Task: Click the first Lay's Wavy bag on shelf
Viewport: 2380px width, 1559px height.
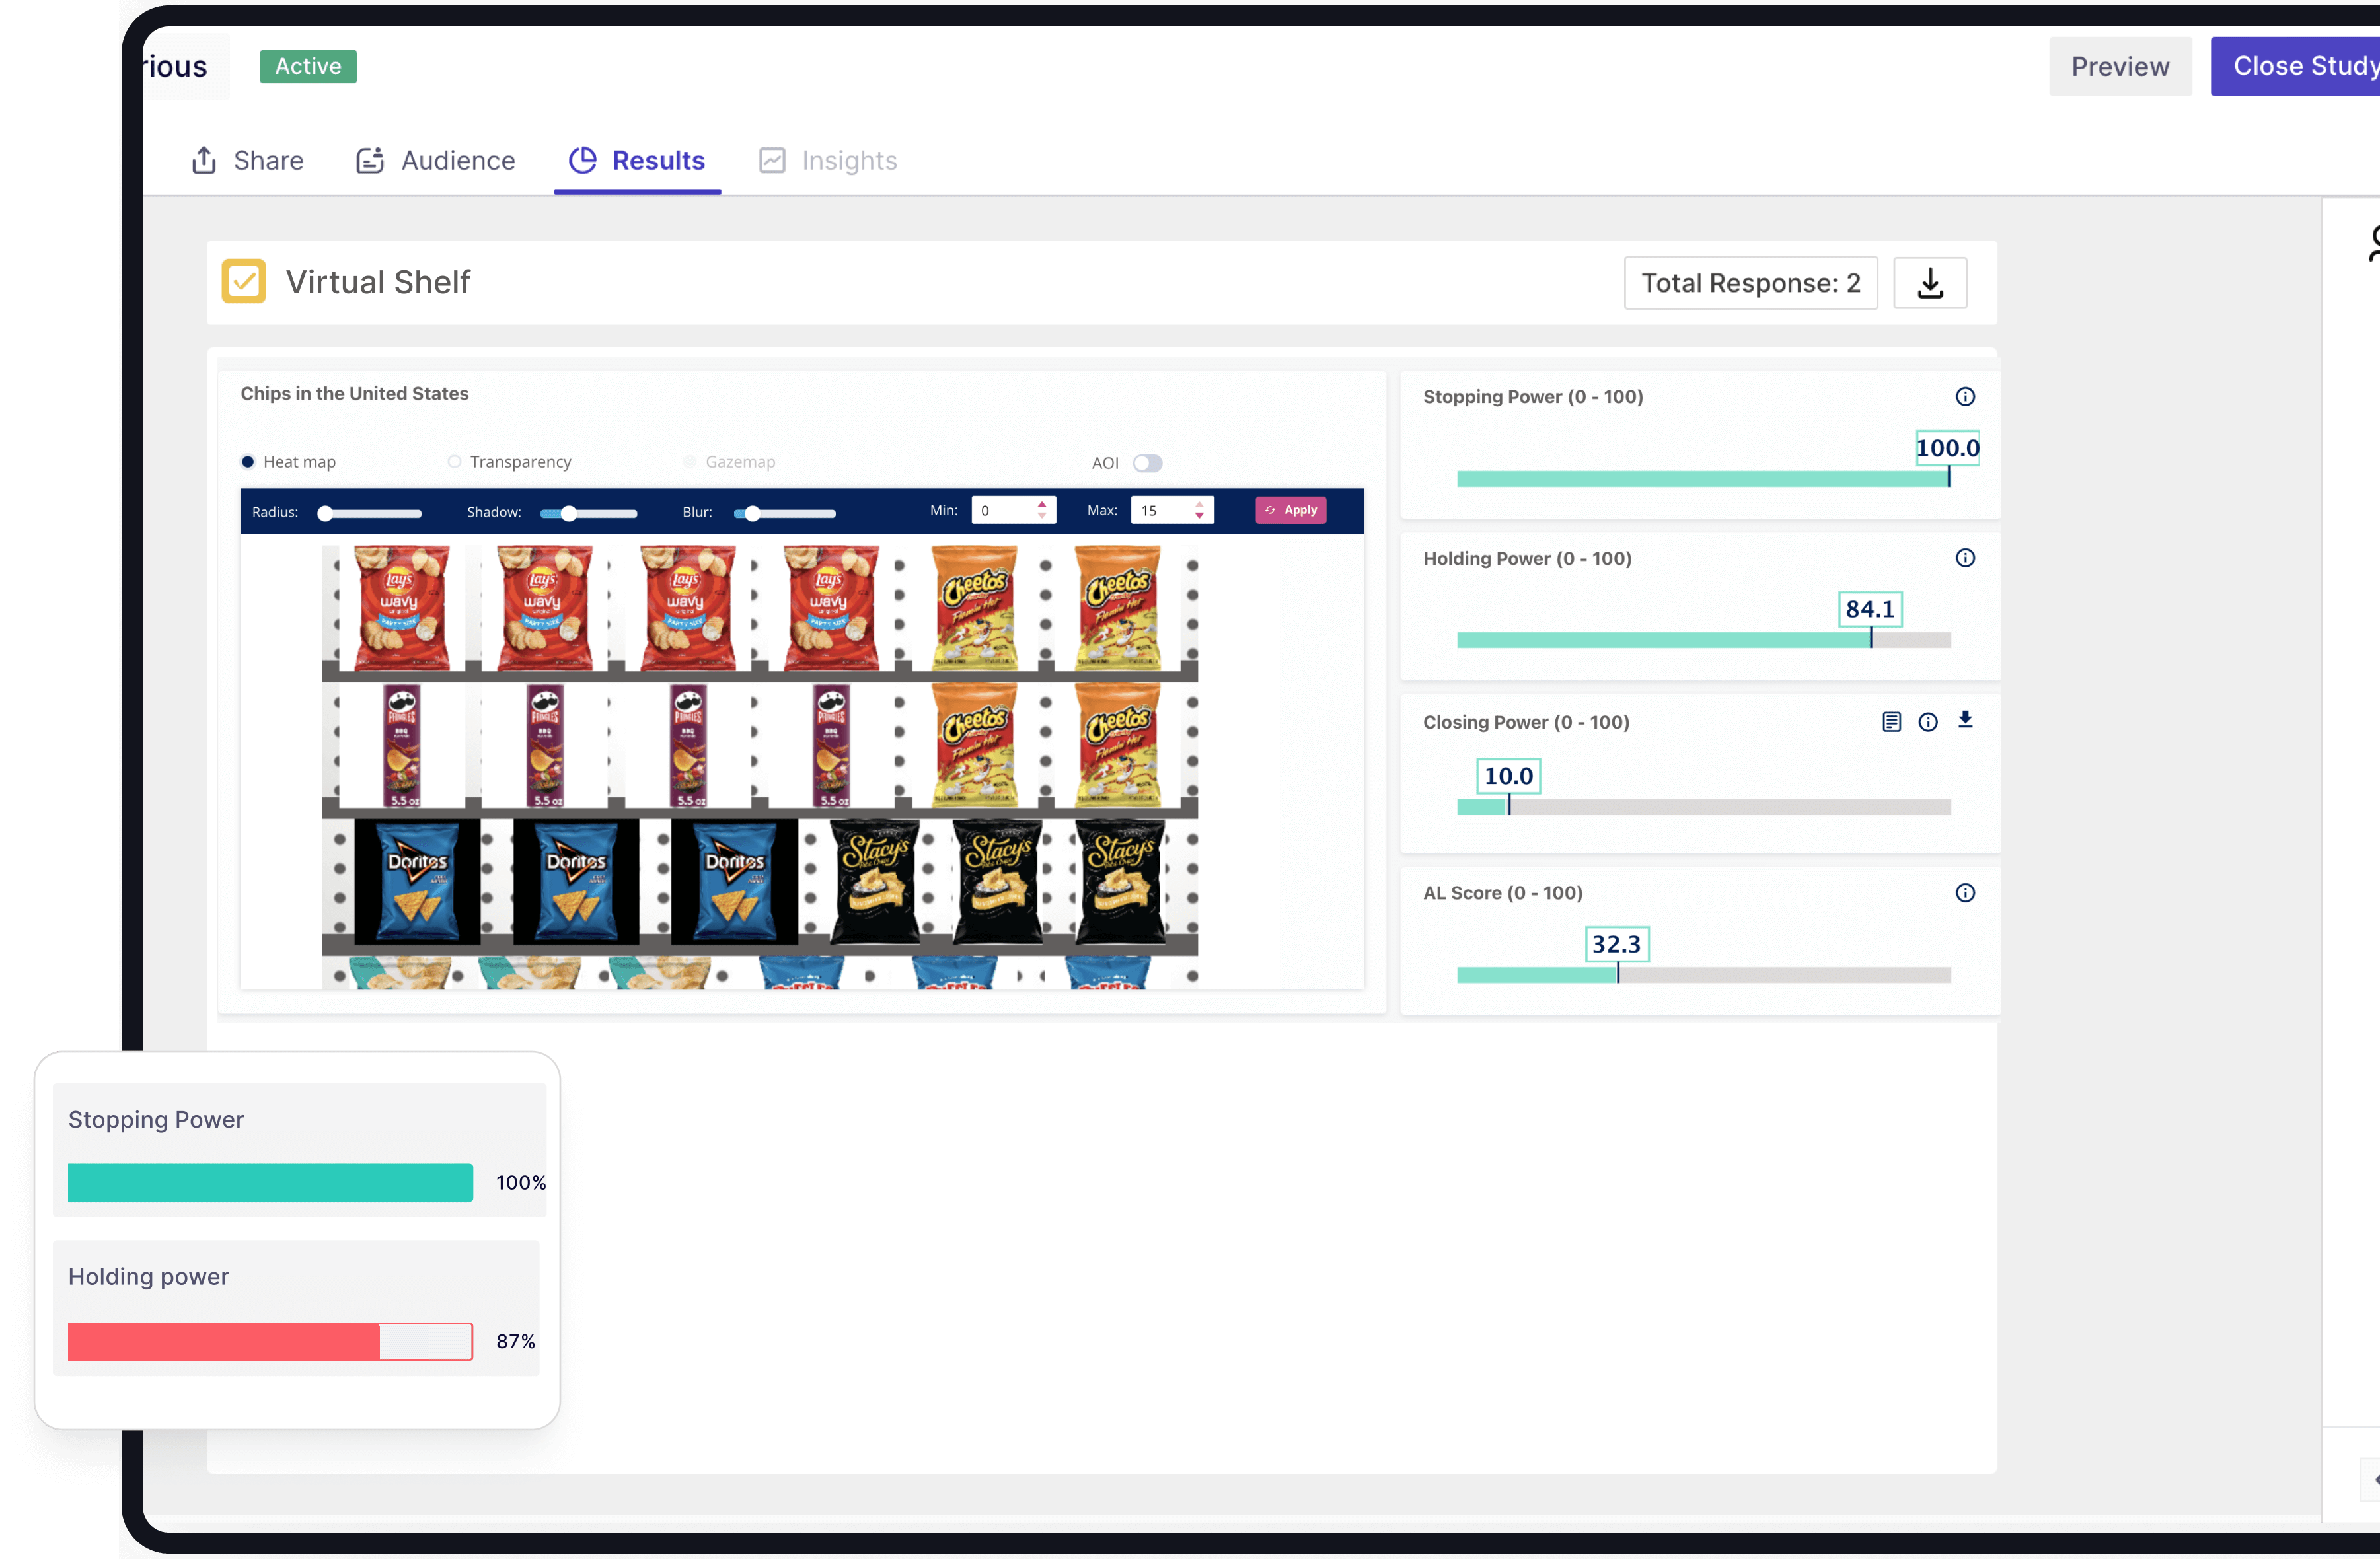Action: click(401, 607)
